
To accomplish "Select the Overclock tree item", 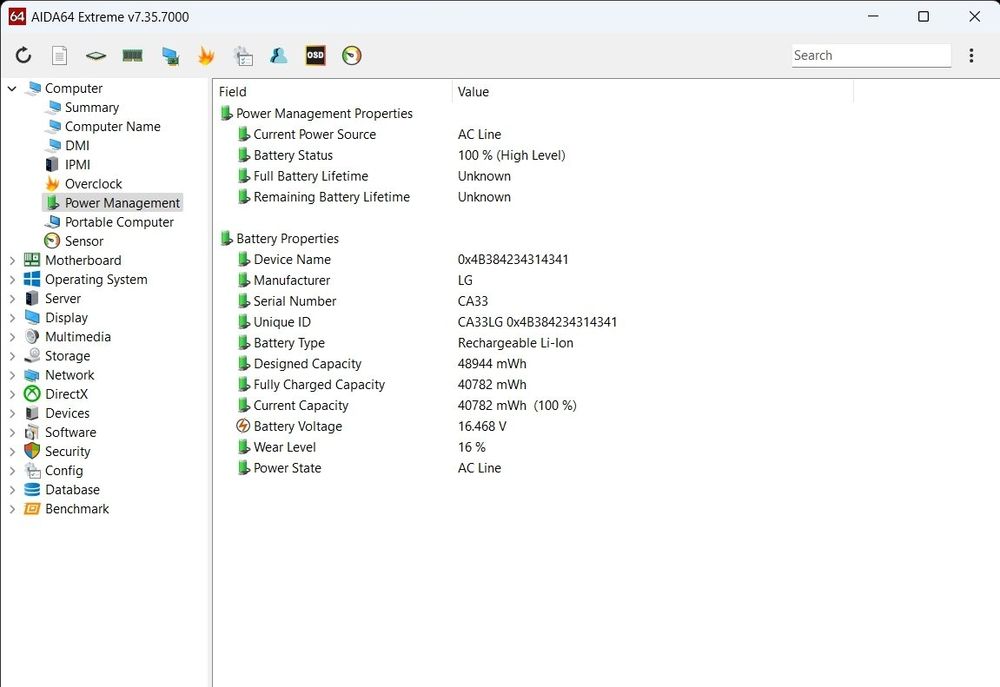I will [93, 184].
